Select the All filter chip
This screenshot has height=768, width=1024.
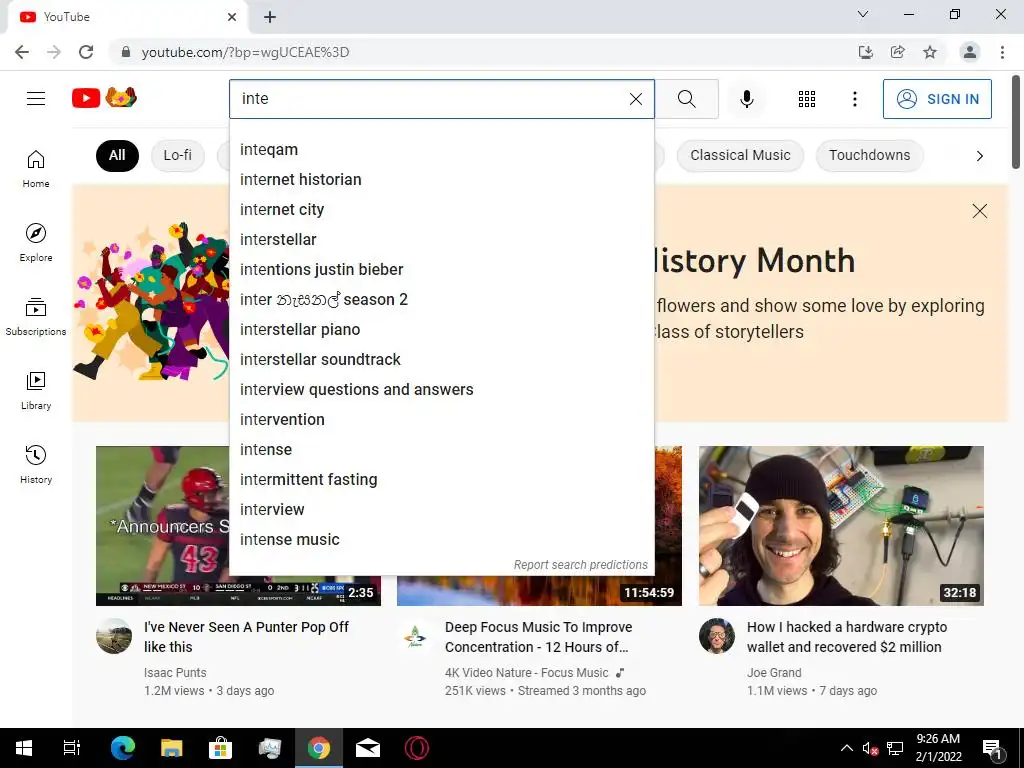pyautogui.click(x=117, y=155)
